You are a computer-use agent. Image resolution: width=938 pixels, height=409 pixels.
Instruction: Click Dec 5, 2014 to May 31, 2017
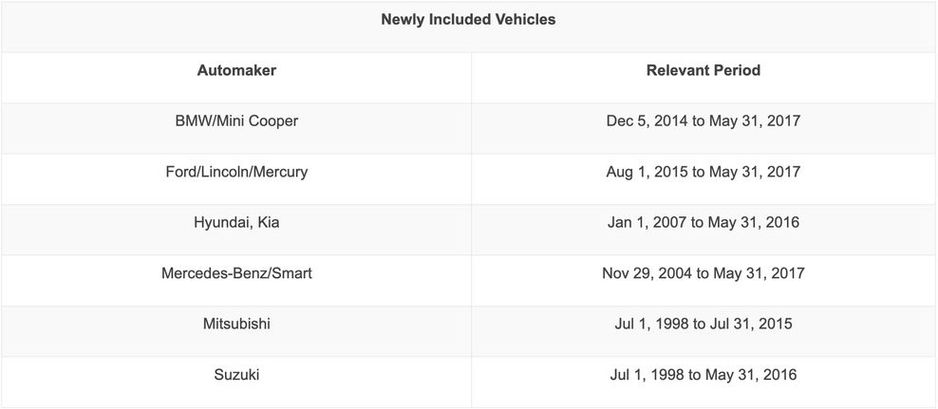coord(703,121)
